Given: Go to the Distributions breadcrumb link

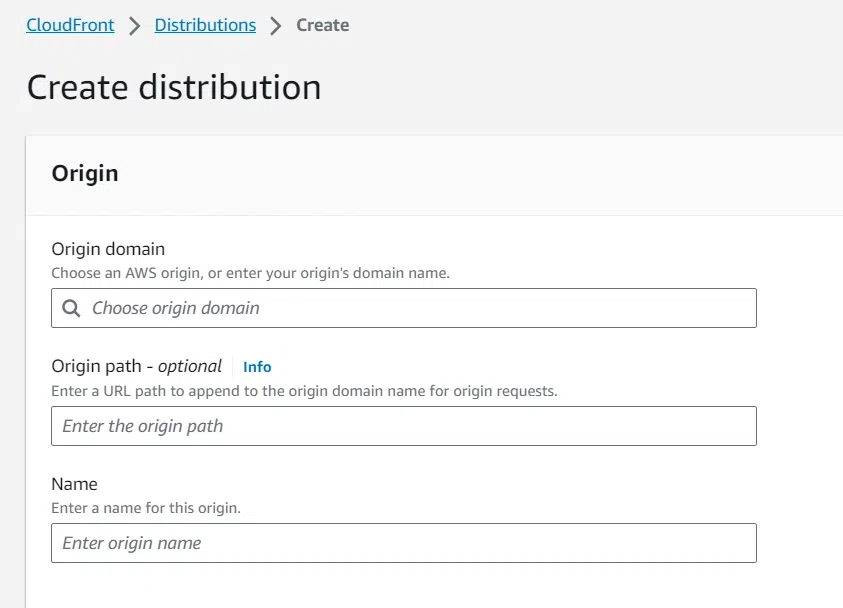Looking at the screenshot, I should (205, 25).
